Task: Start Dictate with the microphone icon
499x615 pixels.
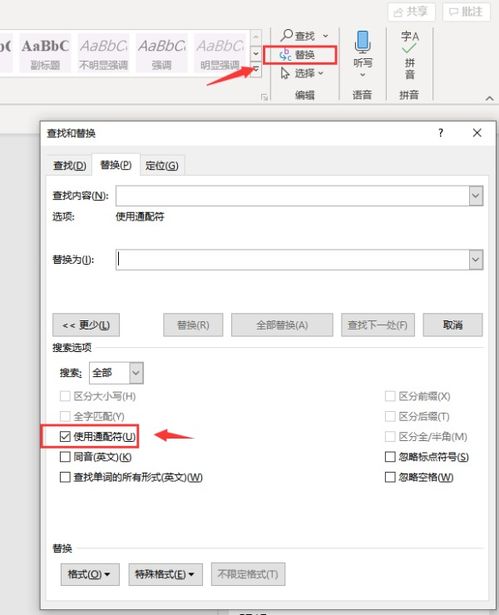Action: tap(362, 42)
